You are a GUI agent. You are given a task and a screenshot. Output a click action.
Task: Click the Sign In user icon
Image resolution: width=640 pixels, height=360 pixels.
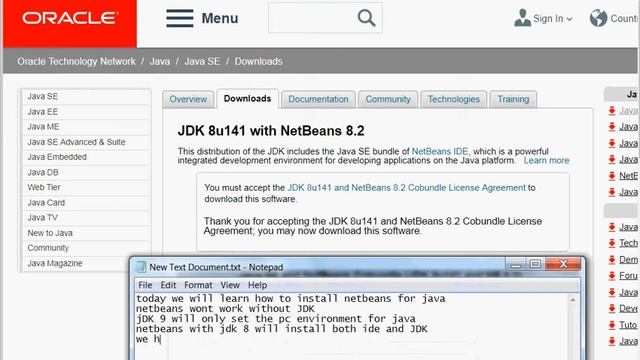click(x=522, y=18)
